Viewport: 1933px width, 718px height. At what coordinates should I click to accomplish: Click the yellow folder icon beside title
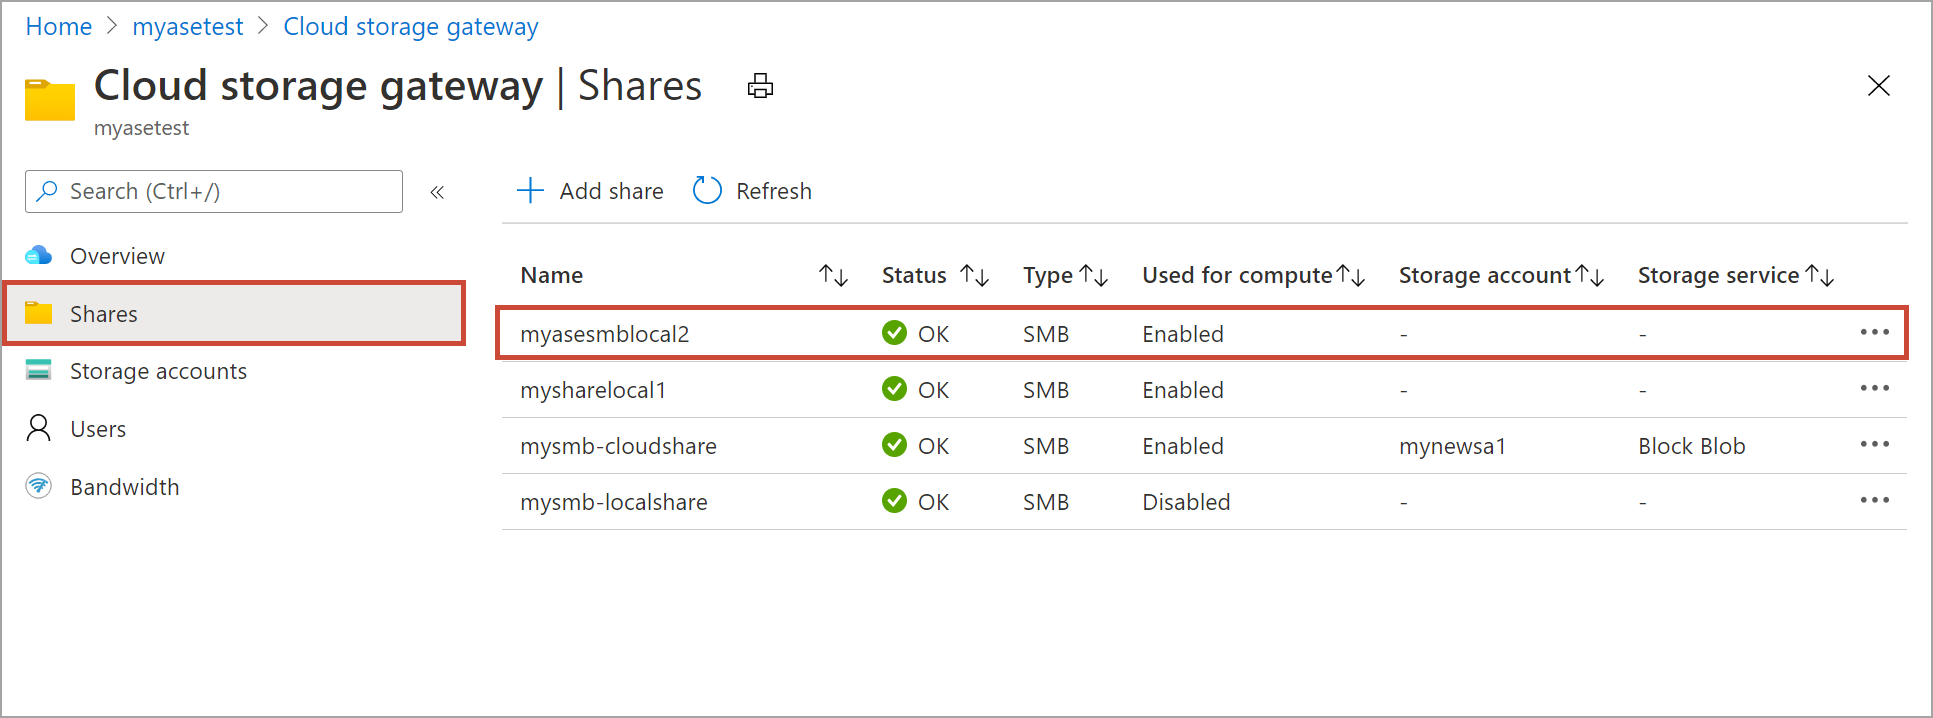tap(50, 99)
